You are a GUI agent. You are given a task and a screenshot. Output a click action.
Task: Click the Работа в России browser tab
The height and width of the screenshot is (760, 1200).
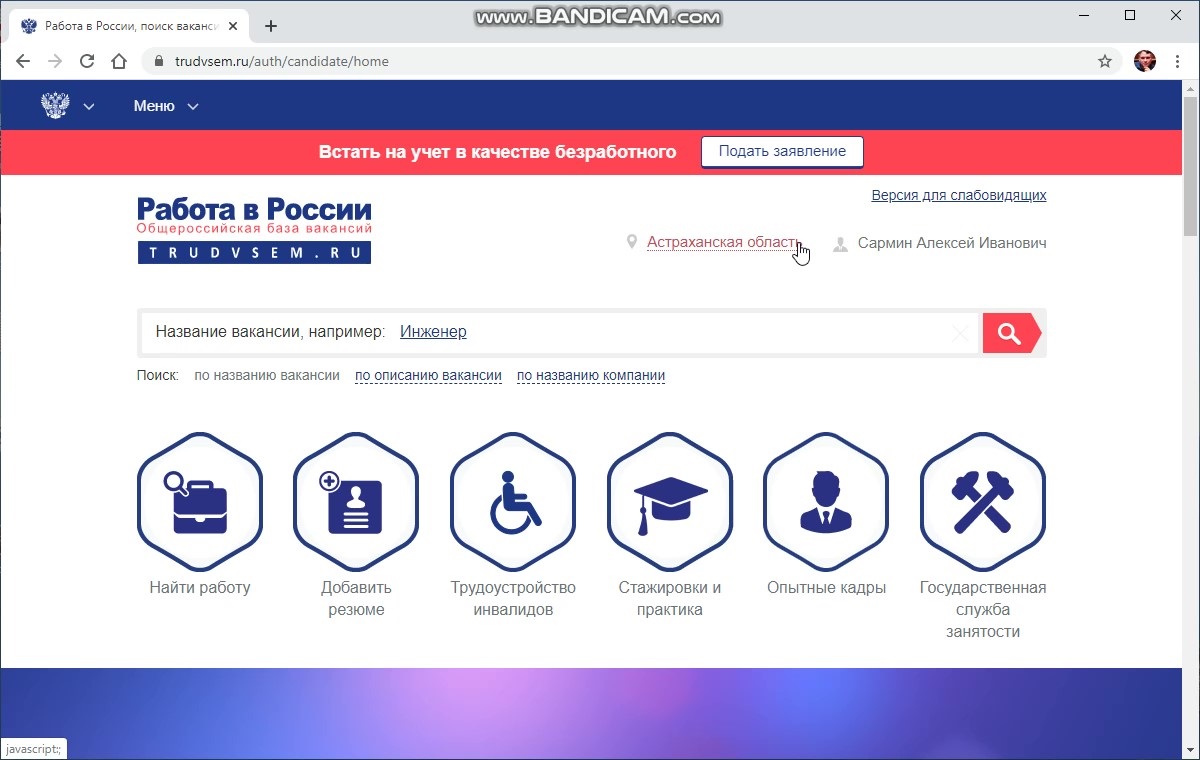[128, 26]
